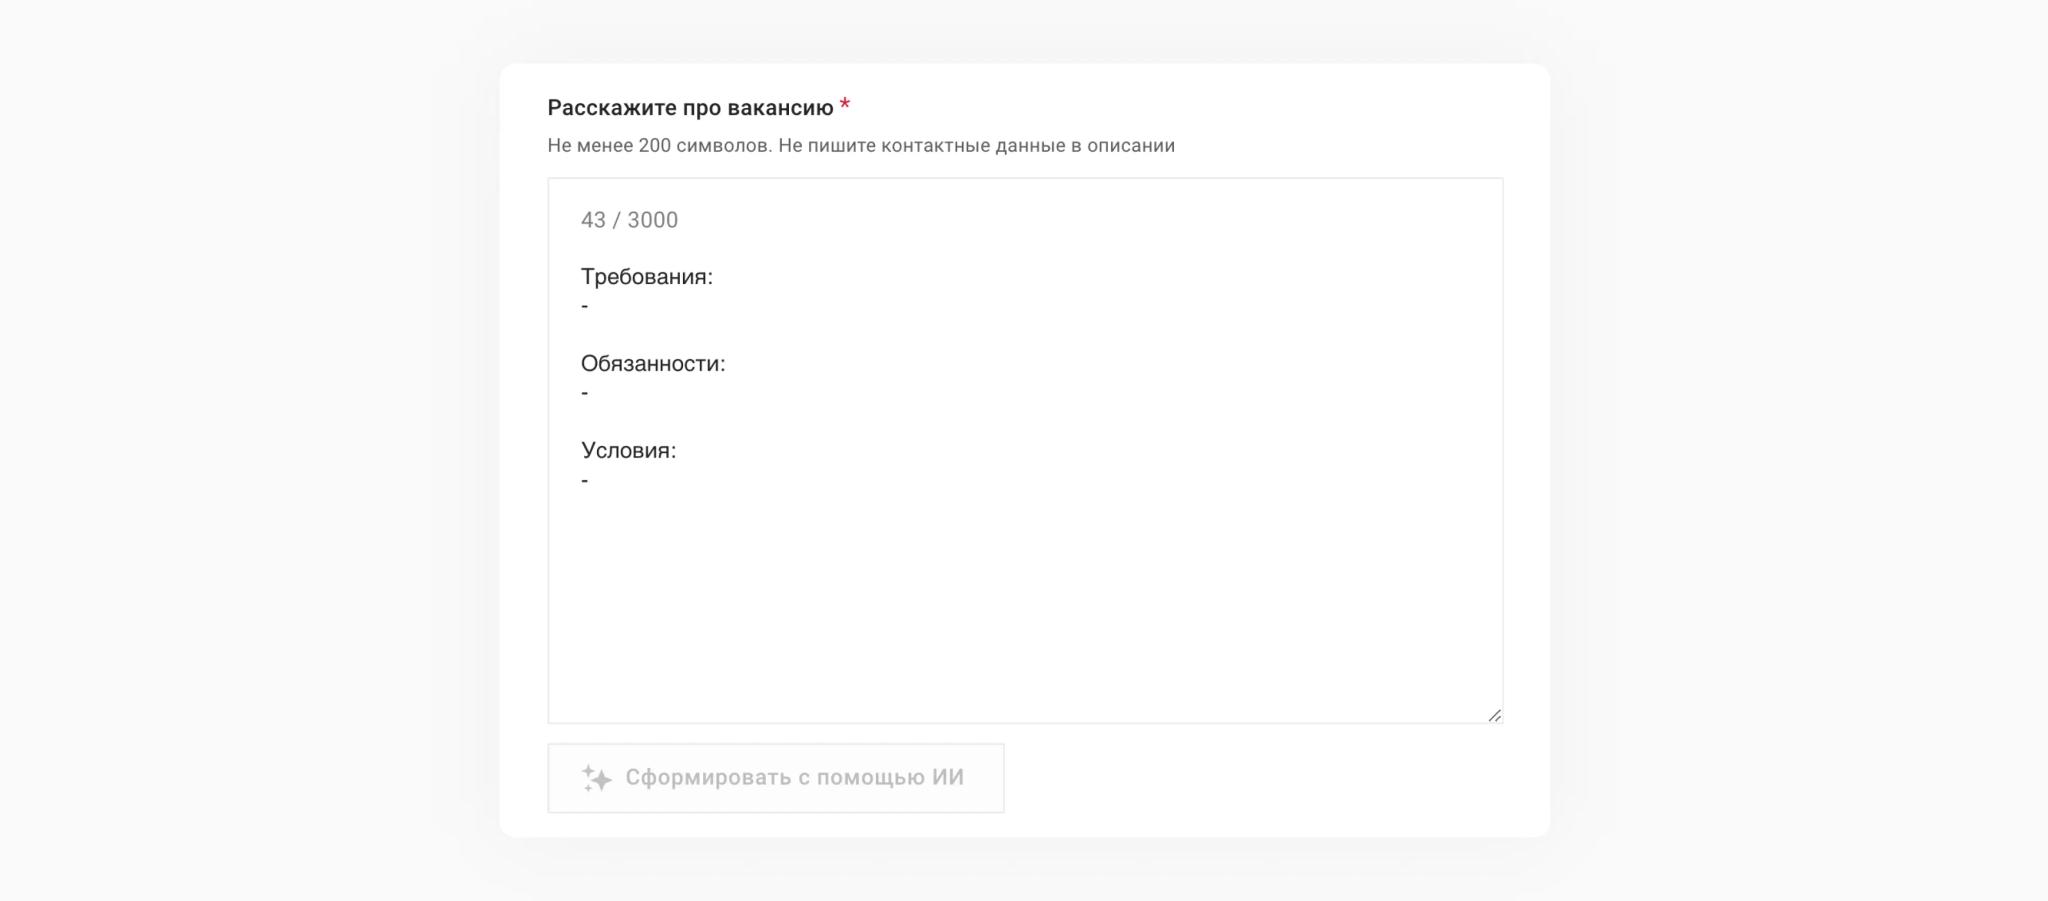This screenshot has height=901, width=2048.
Task: Grab the textarea resize handle in the corner
Action: point(1494,715)
